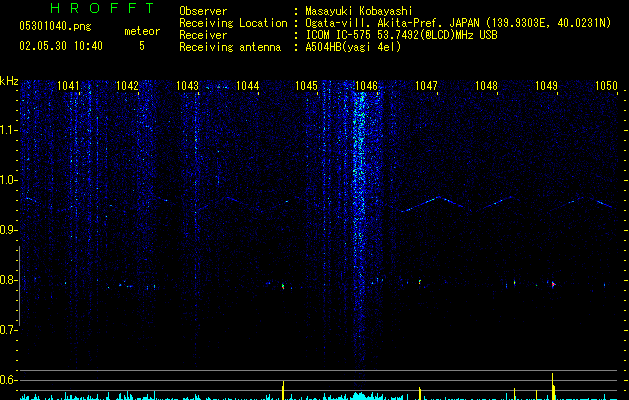The image size is (629, 400).
Task: Click the 1.1 kHz axis label
Action: [9, 130]
